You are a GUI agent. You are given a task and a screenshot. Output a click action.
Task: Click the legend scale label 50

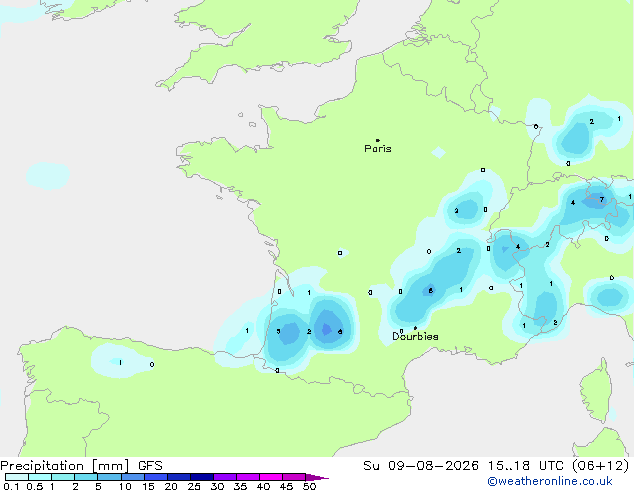[x=309, y=486]
